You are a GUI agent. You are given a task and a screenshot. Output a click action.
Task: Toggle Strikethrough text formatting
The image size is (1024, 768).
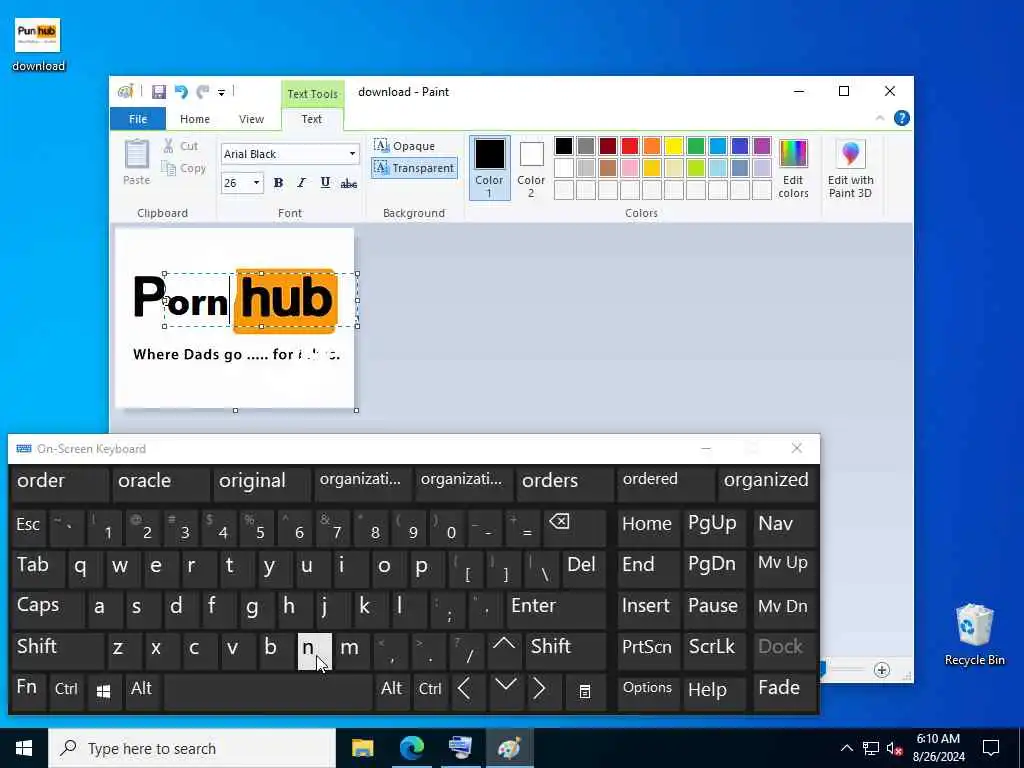349,183
